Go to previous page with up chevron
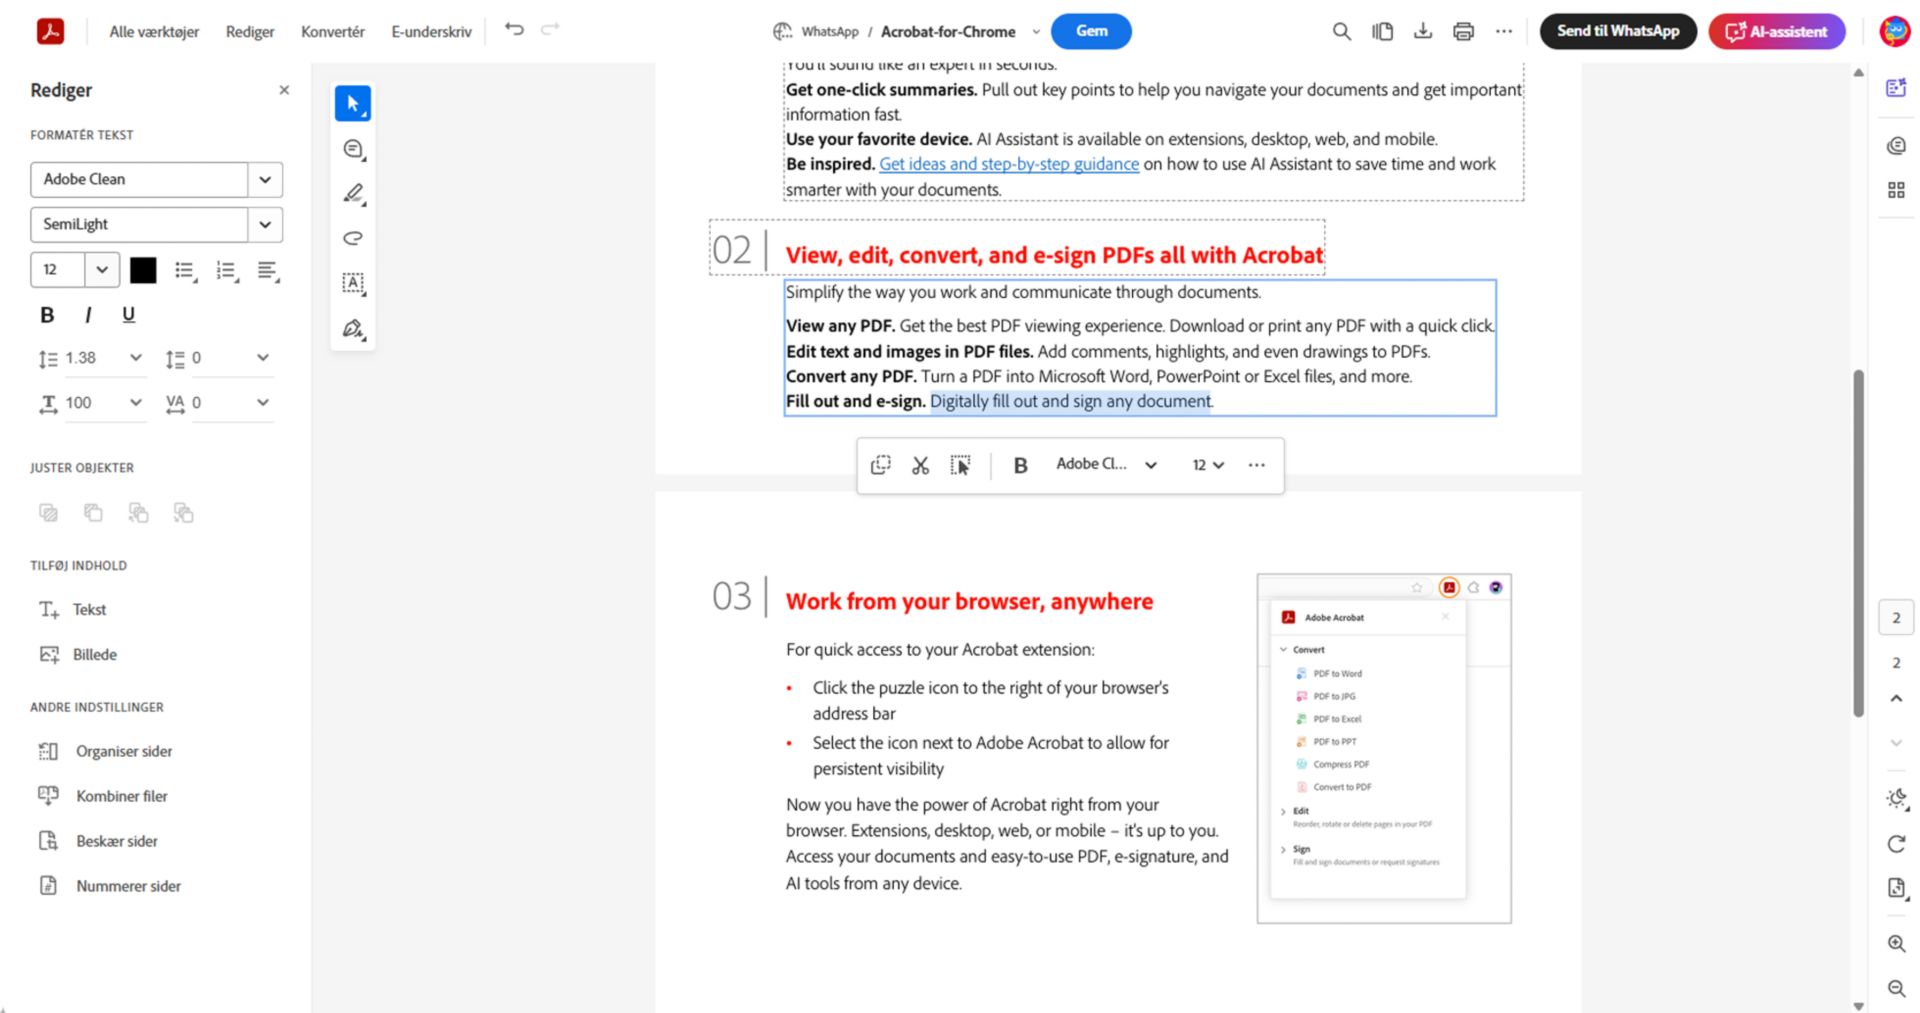This screenshot has width=1920, height=1013. coord(1896,699)
